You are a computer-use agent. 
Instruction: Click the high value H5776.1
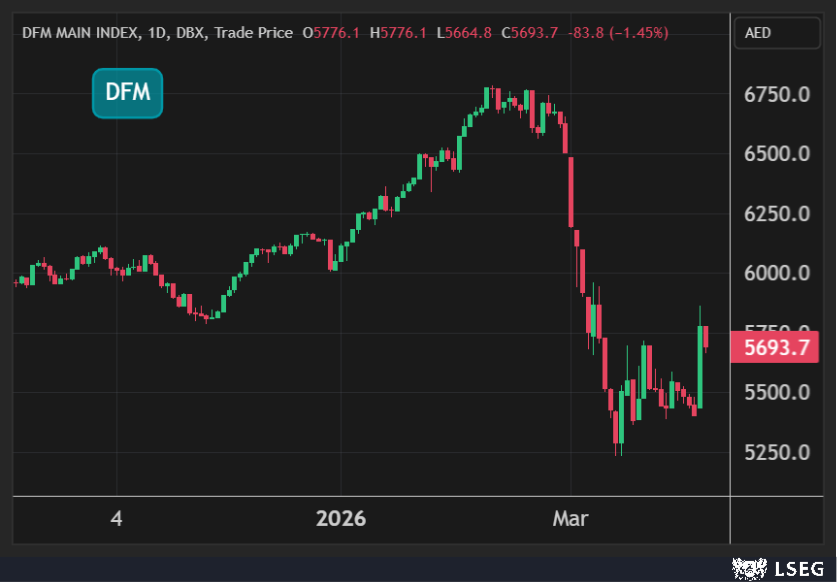click(398, 33)
